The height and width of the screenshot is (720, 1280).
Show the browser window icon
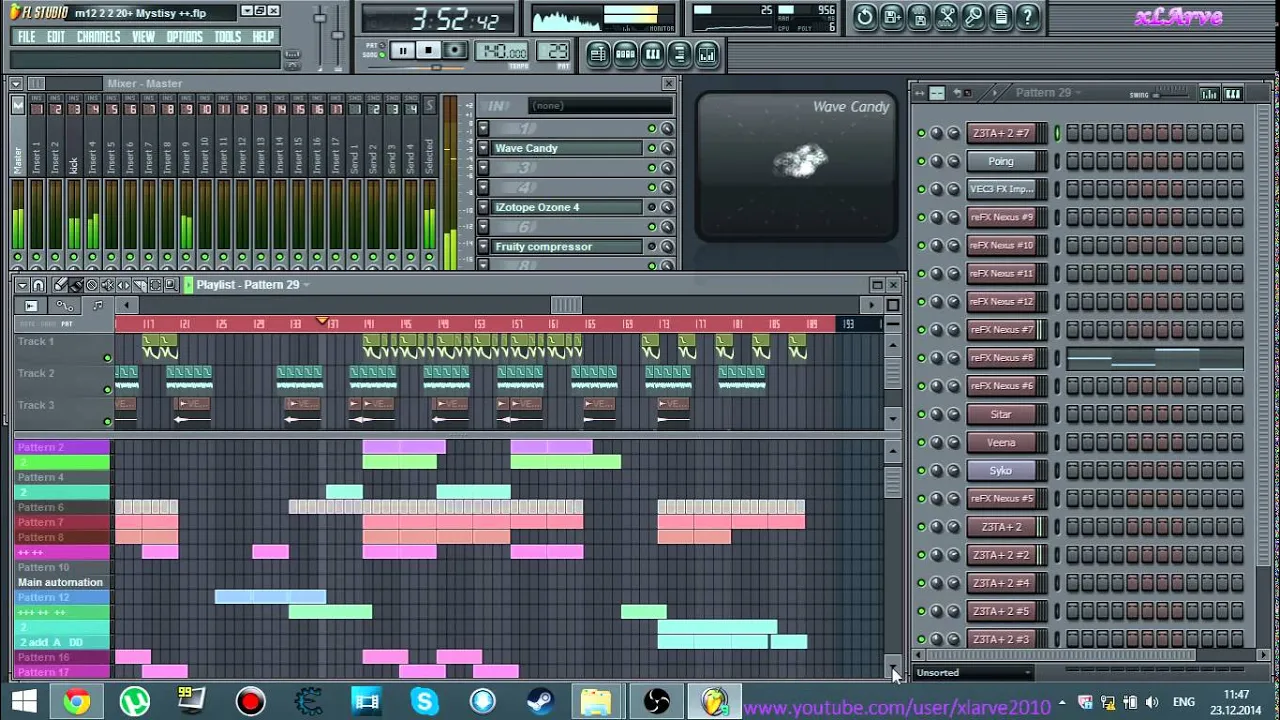(x=679, y=54)
